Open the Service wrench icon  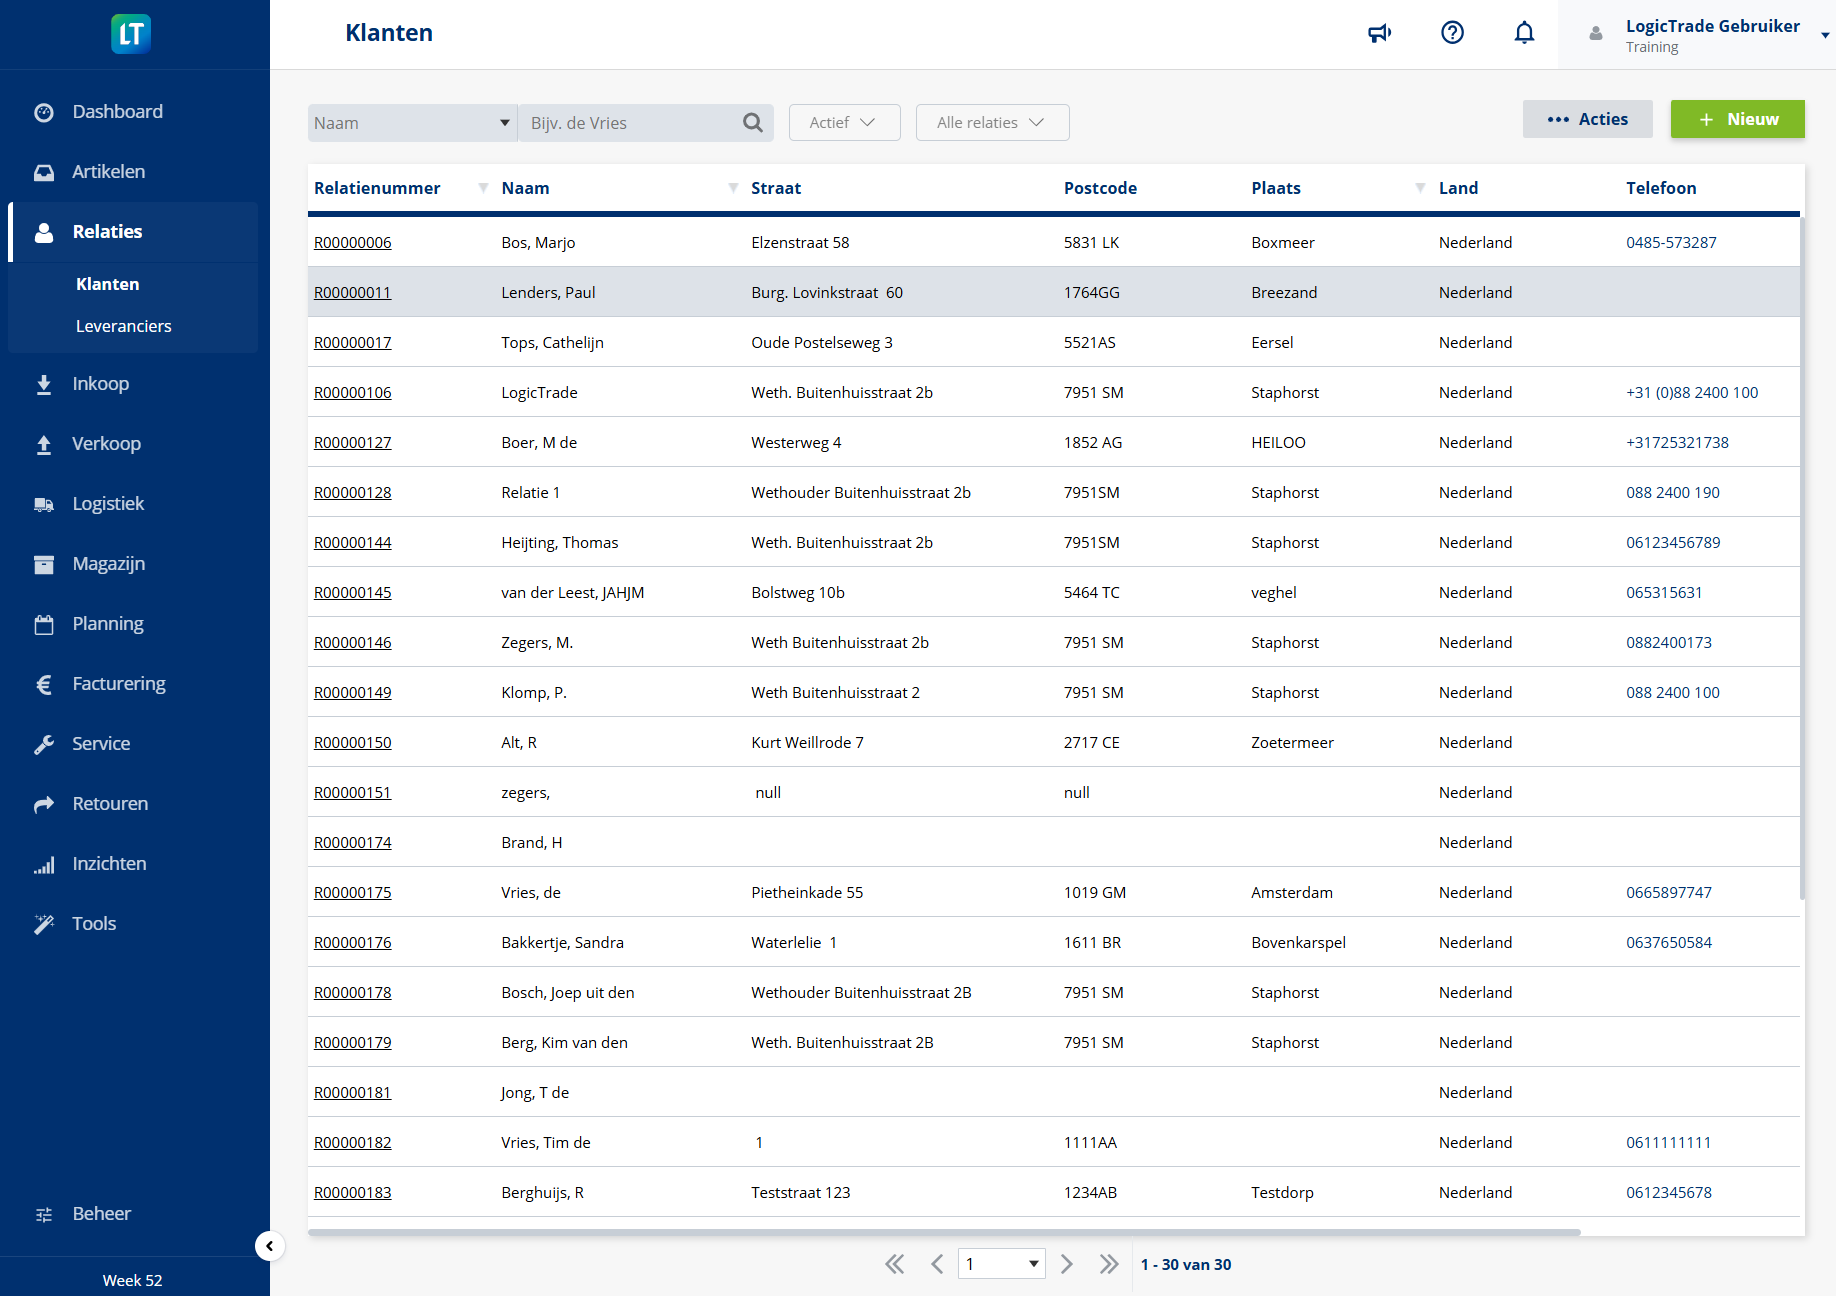click(44, 743)
